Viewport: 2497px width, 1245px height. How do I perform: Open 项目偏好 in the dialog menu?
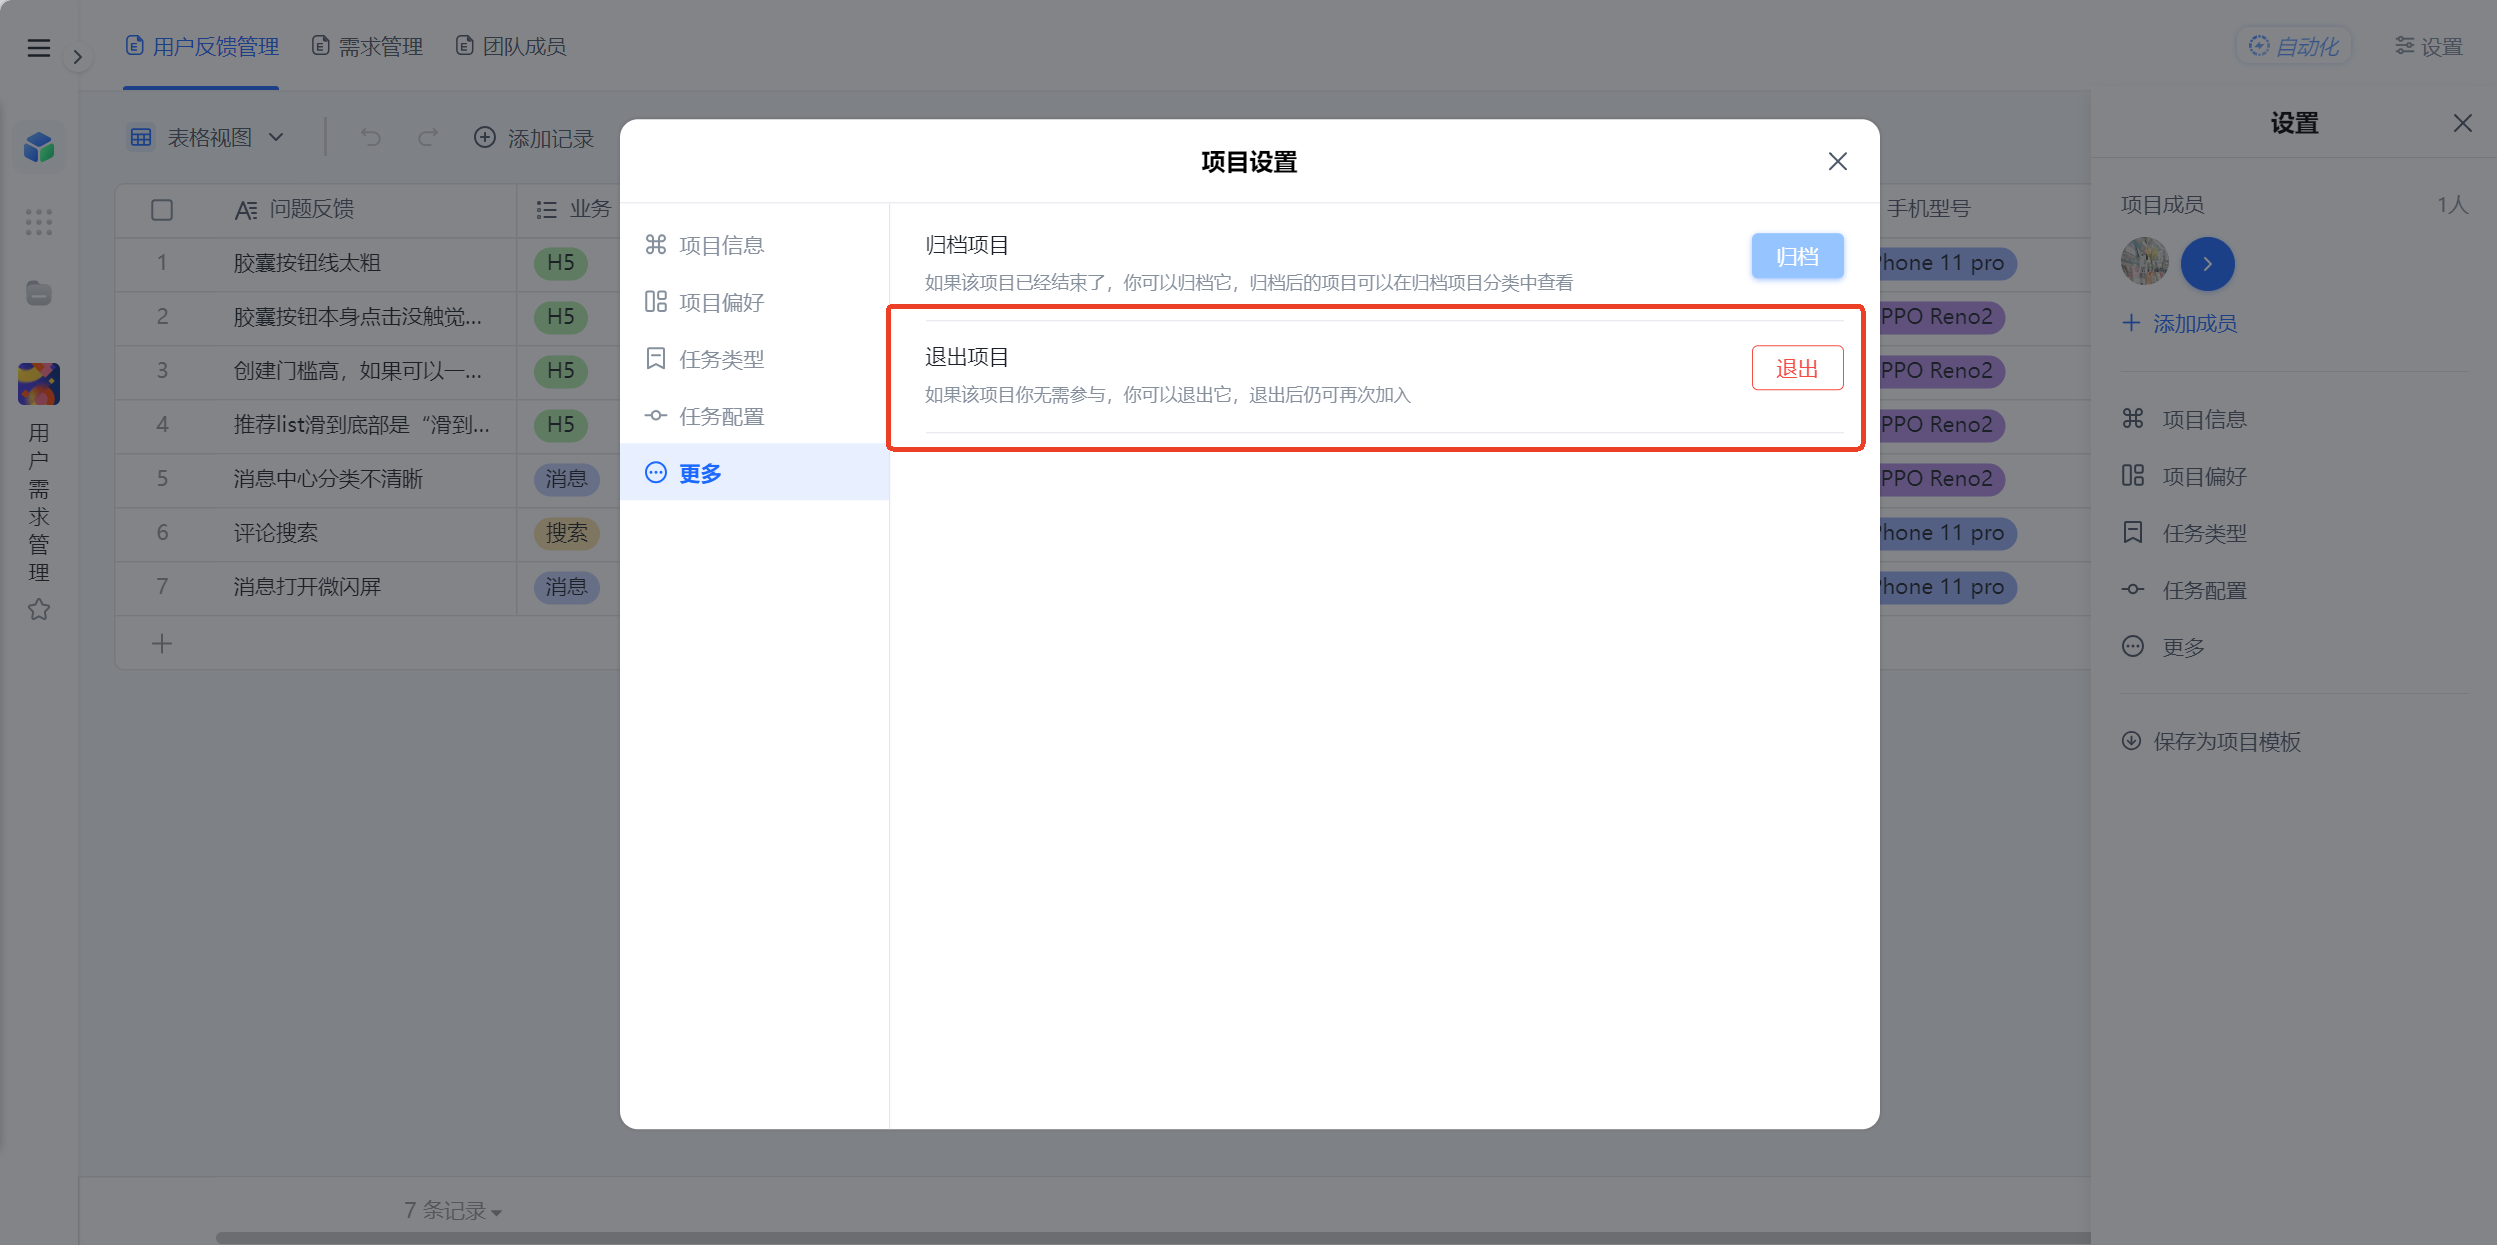point(754,302)
